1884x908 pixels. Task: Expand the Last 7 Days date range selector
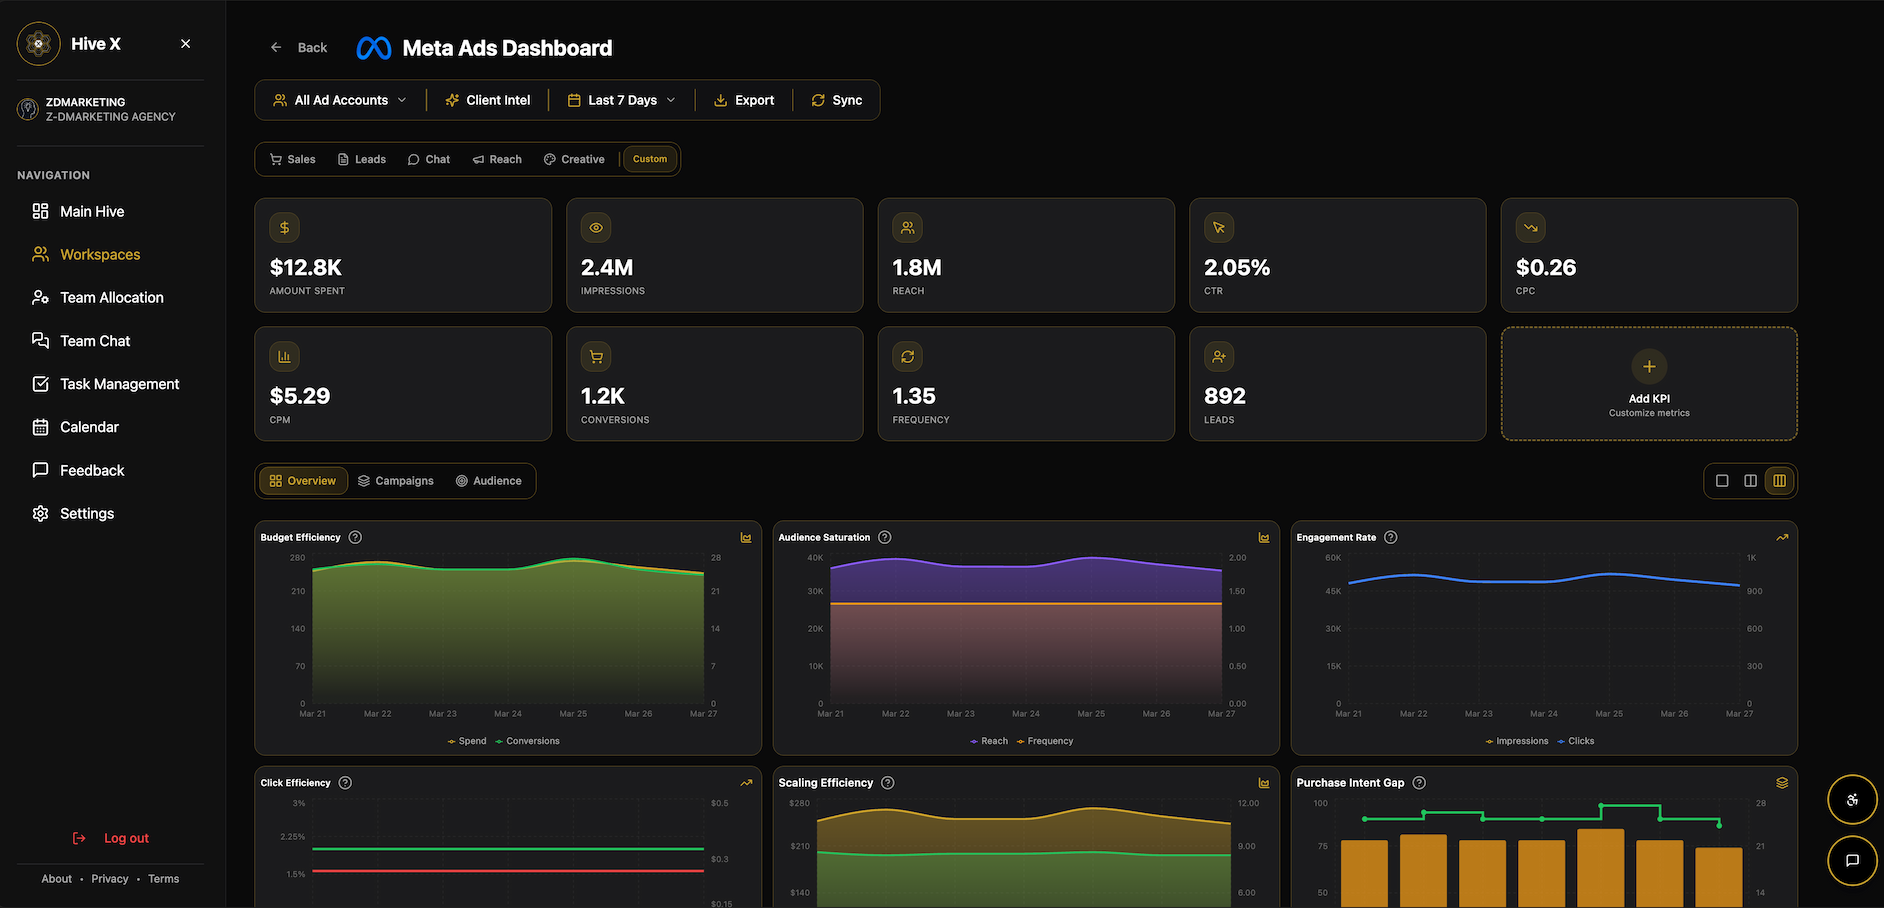click(621, 100)
